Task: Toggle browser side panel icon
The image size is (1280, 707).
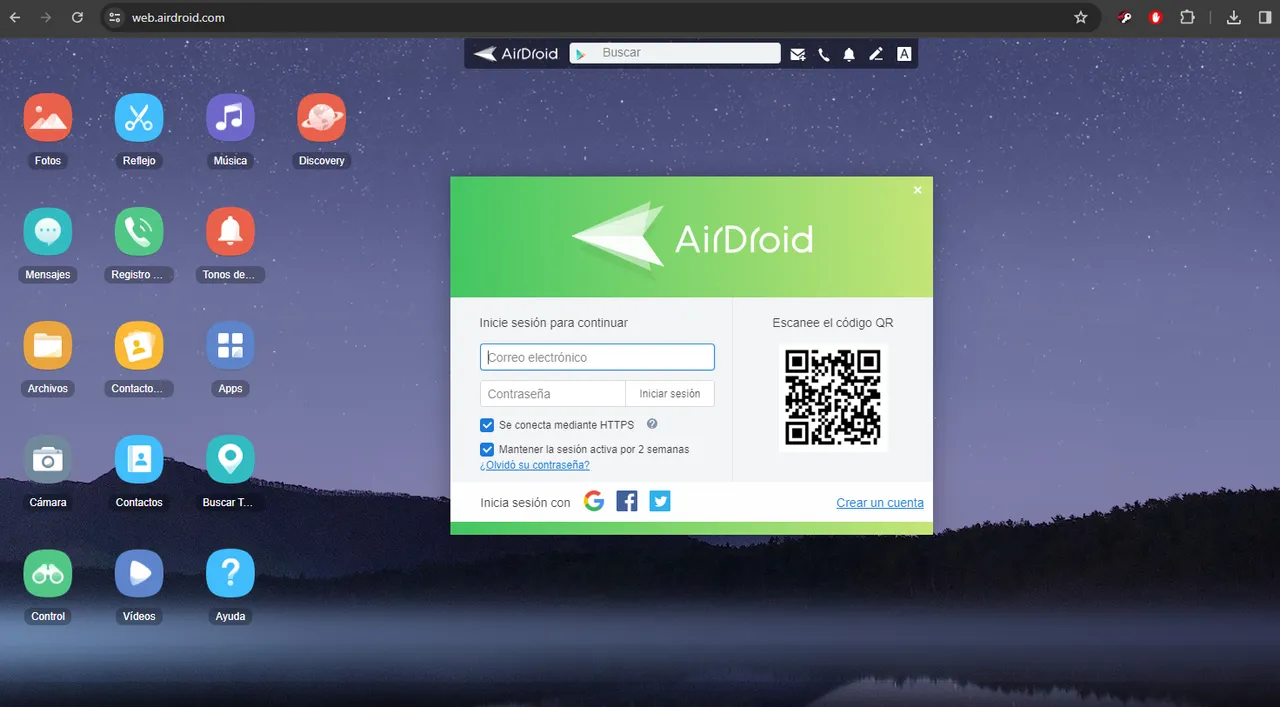Action: click(1265, 18)
